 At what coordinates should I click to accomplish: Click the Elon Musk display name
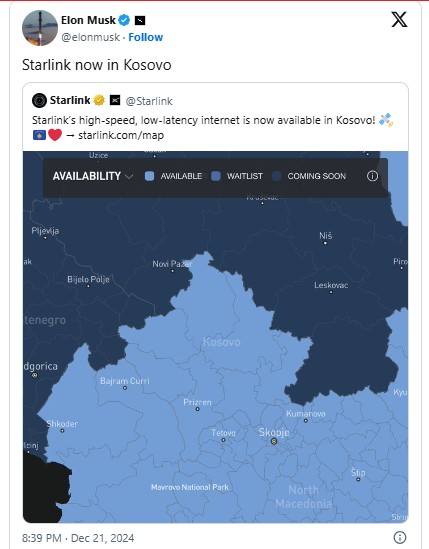[x=88, y=20]
